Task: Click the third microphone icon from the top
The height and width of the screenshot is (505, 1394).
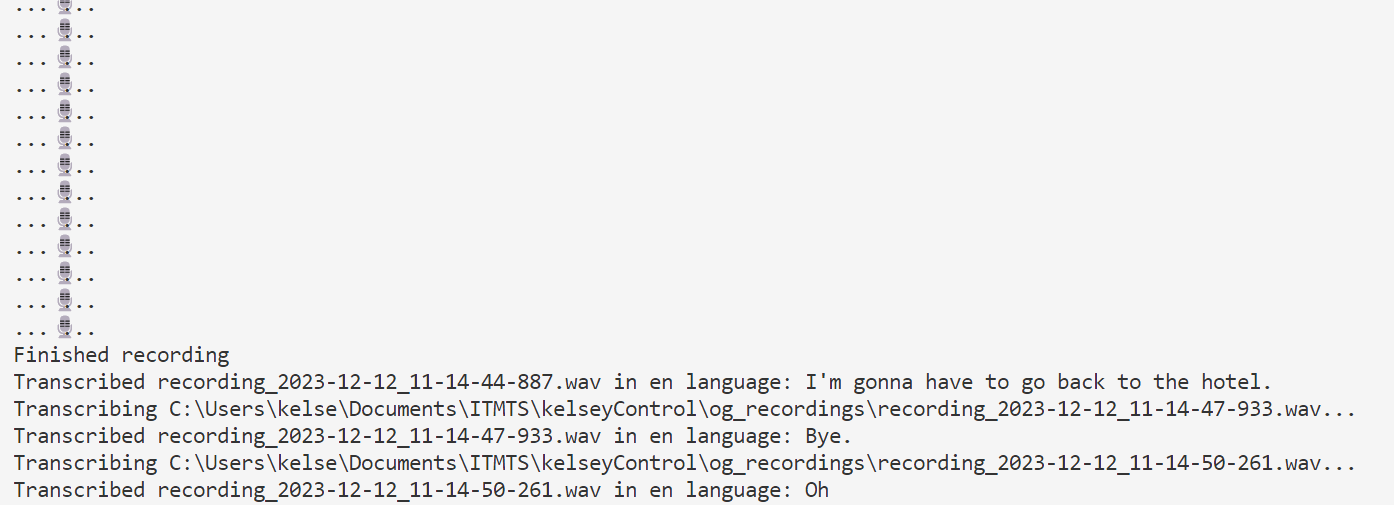Action: click(64, 57)
